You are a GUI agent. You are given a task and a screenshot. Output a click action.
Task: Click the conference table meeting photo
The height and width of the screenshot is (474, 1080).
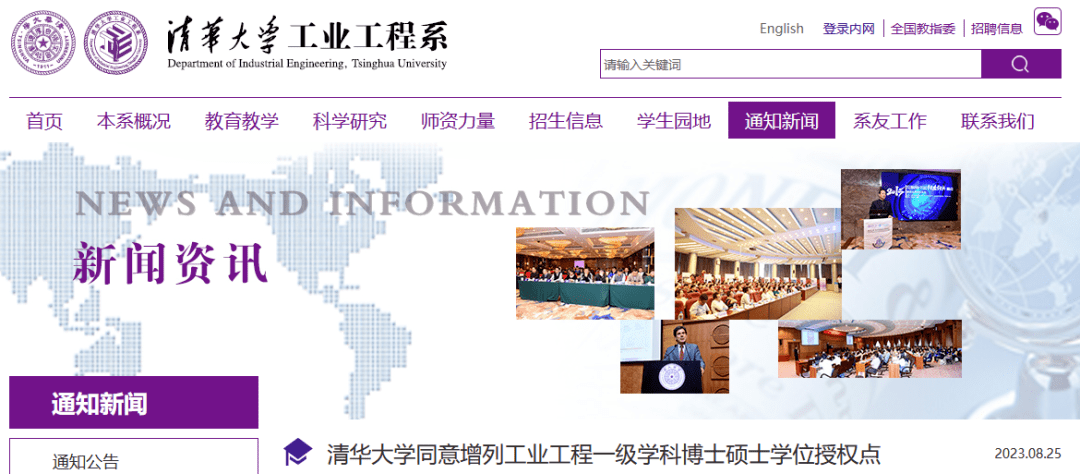(585, 274)
